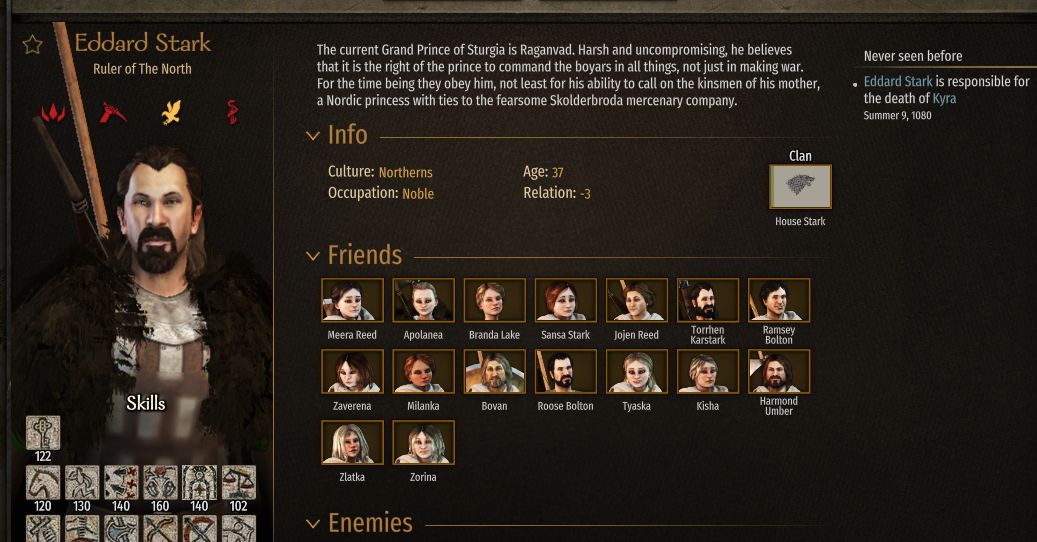The height and width of the screenshot is (542, 1037).
Task: Click the yellow eagle trait icon
Action: [x=171, y=112]
